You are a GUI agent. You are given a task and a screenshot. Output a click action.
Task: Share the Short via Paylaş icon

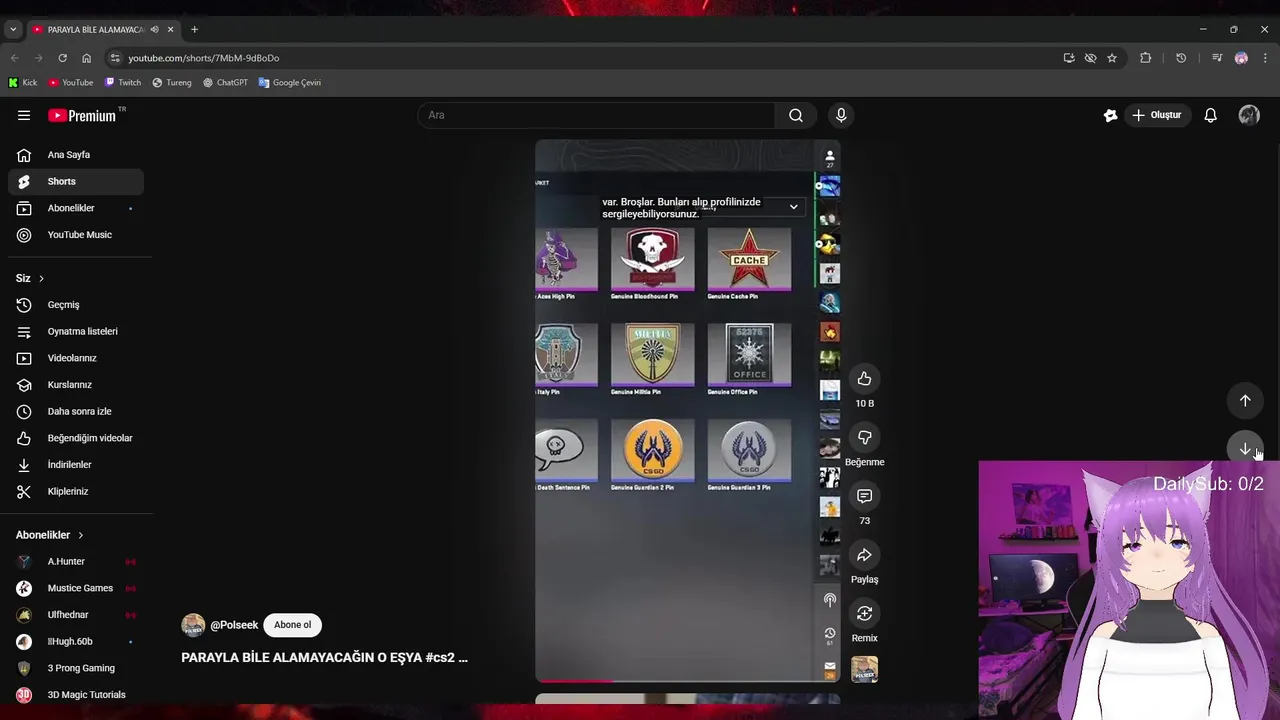point(864,555)
